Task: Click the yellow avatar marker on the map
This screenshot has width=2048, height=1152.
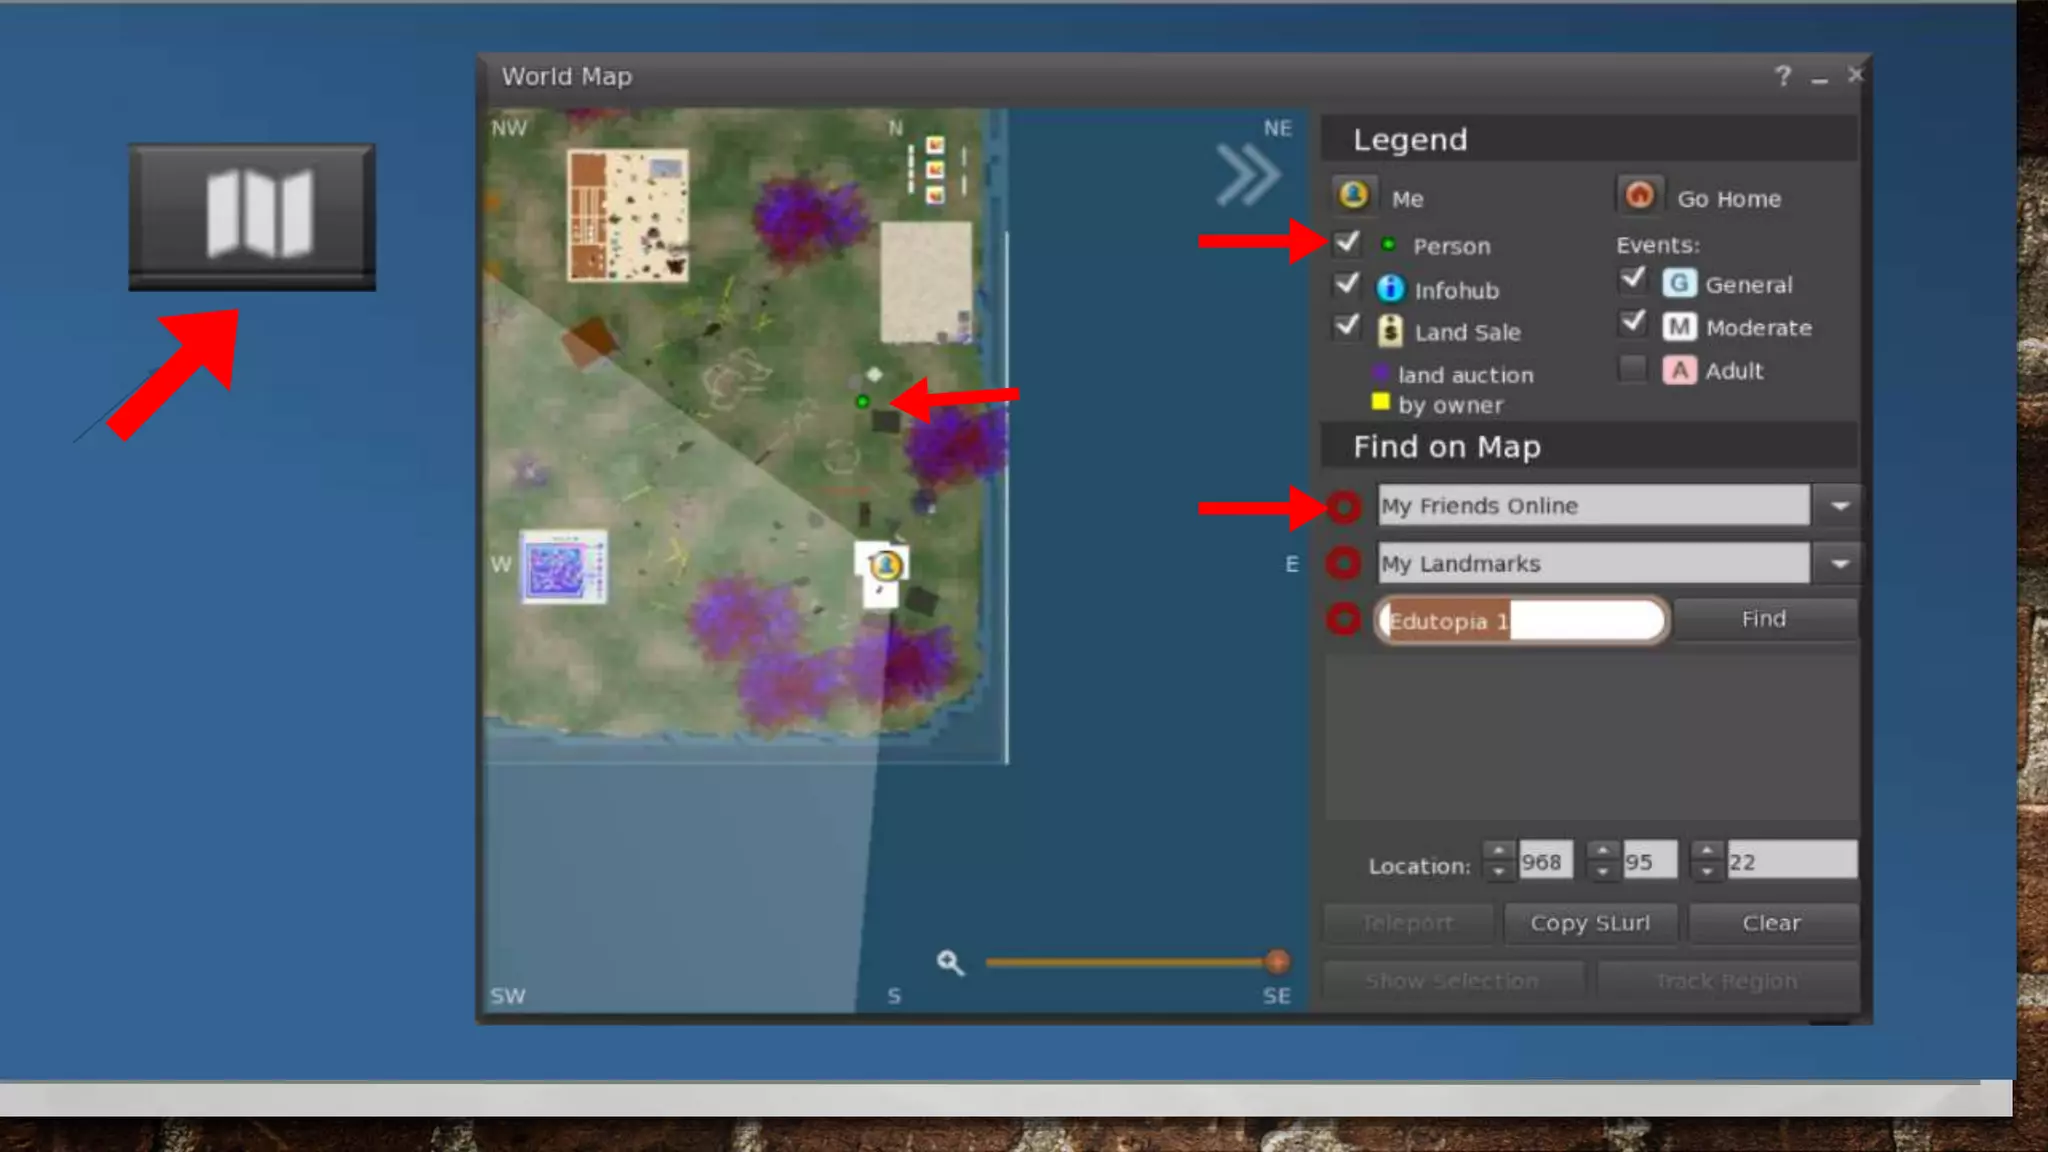Action: 886,566
